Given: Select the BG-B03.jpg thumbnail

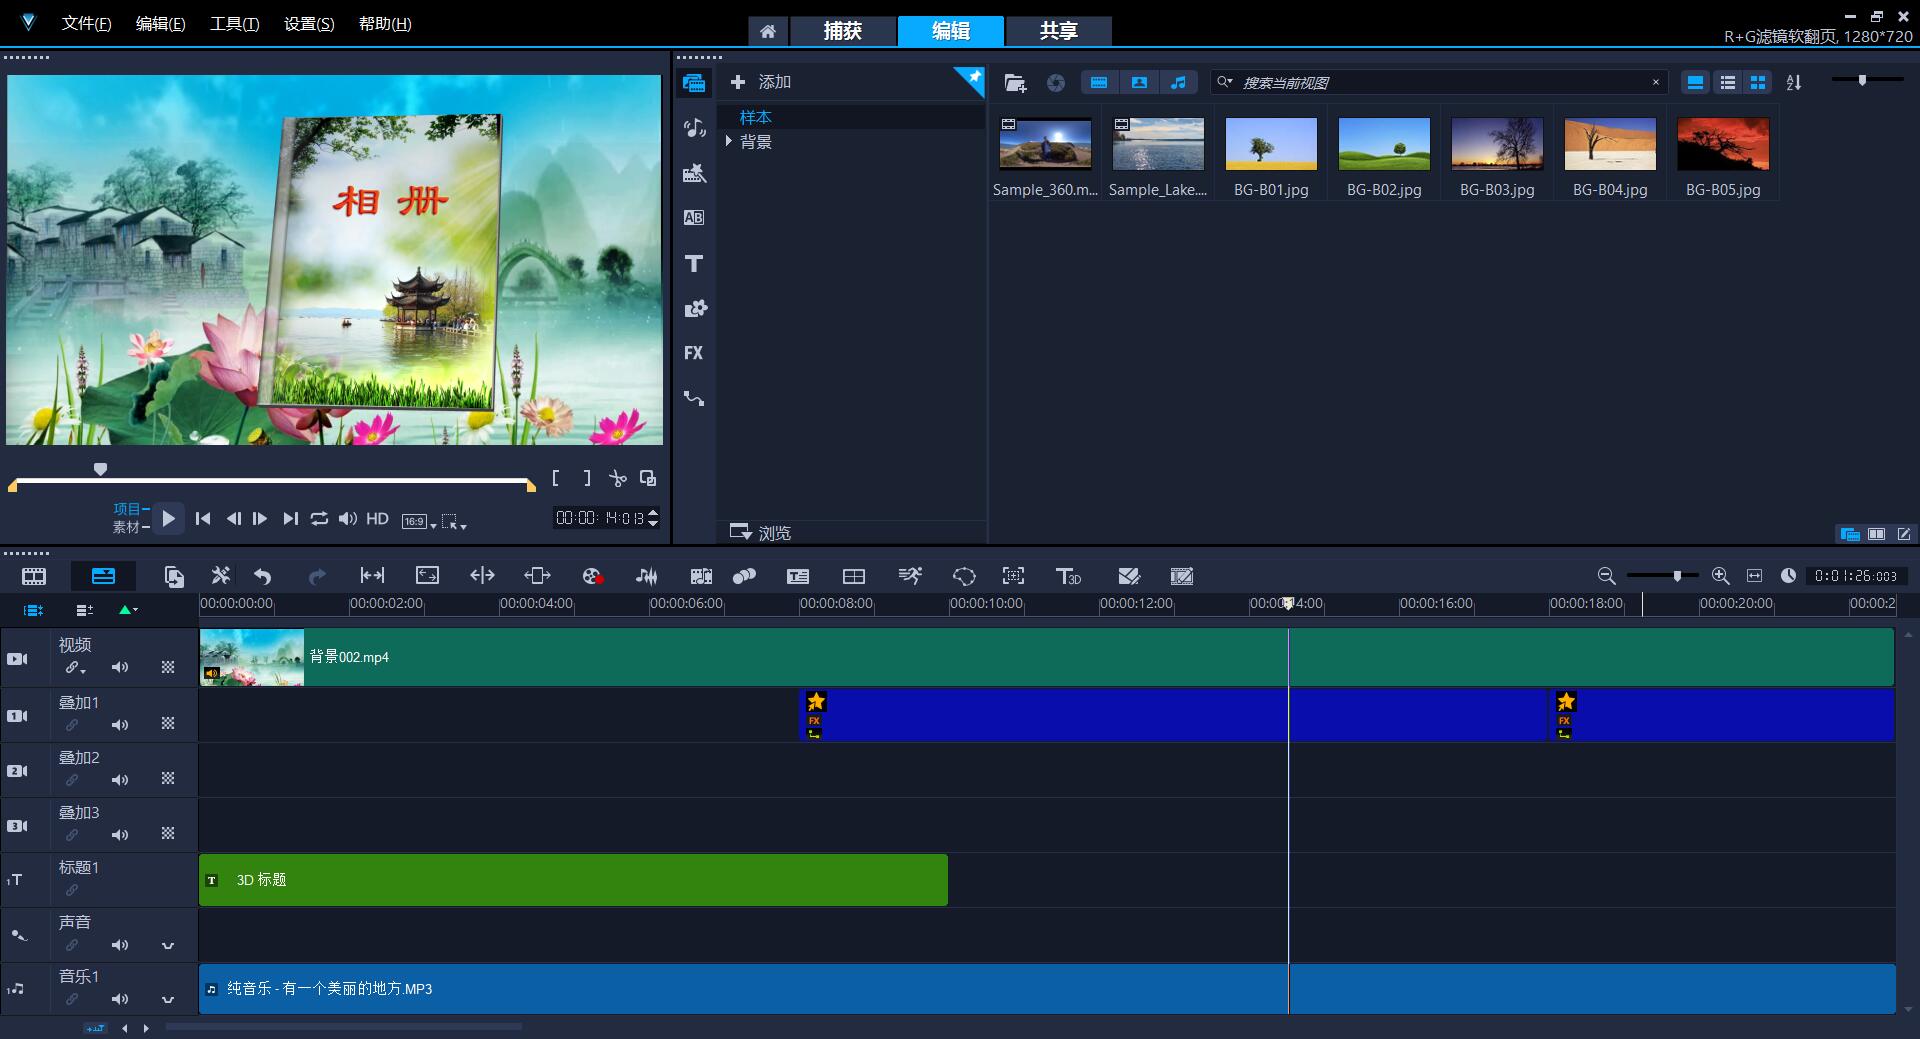Looking at the screenshot, I should click(x=1497, y=144).
